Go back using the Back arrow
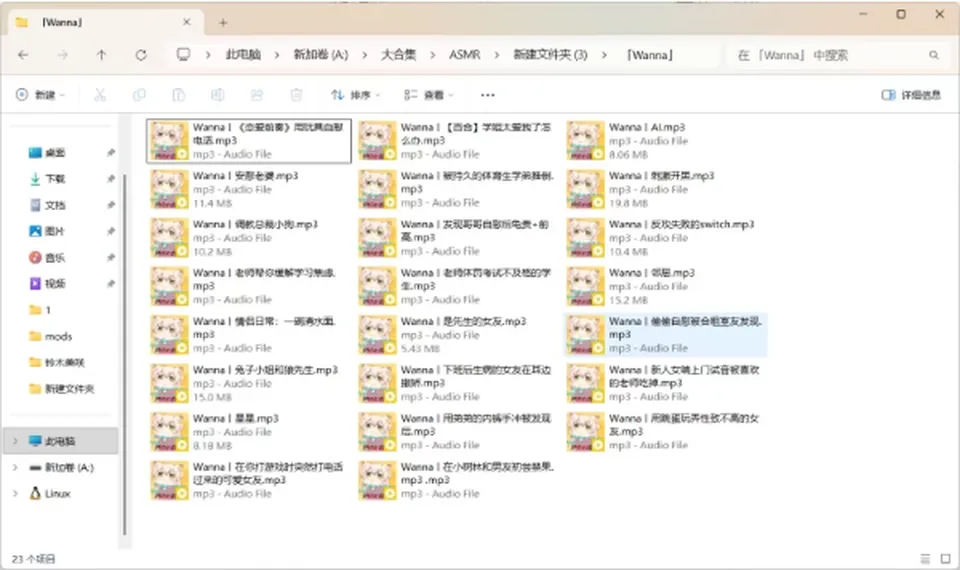Image resolution: width=960 pixels, height=570 pixels. [23, 55]
